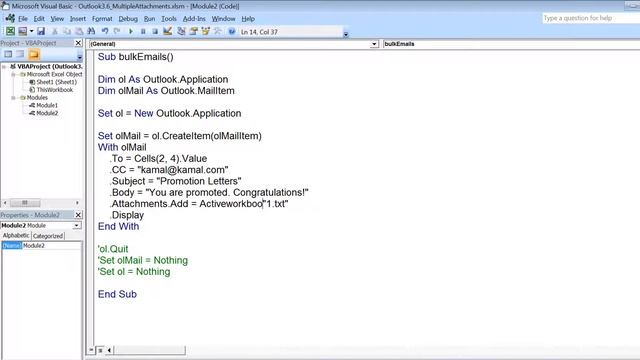Click the Insert UserForm toolbar icon
This screenshot has height=360, width=640.
(22, 31)
